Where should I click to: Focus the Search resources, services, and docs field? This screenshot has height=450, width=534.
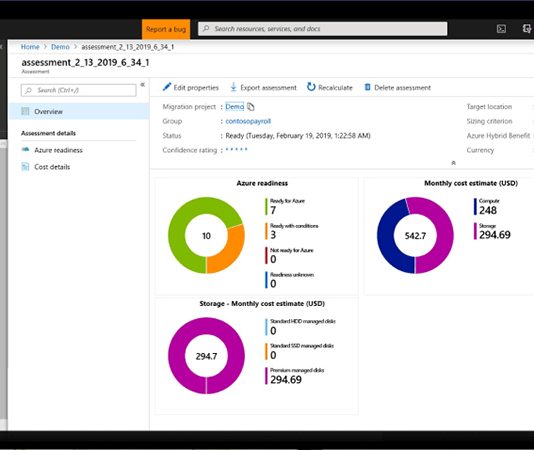coord(323,29)
